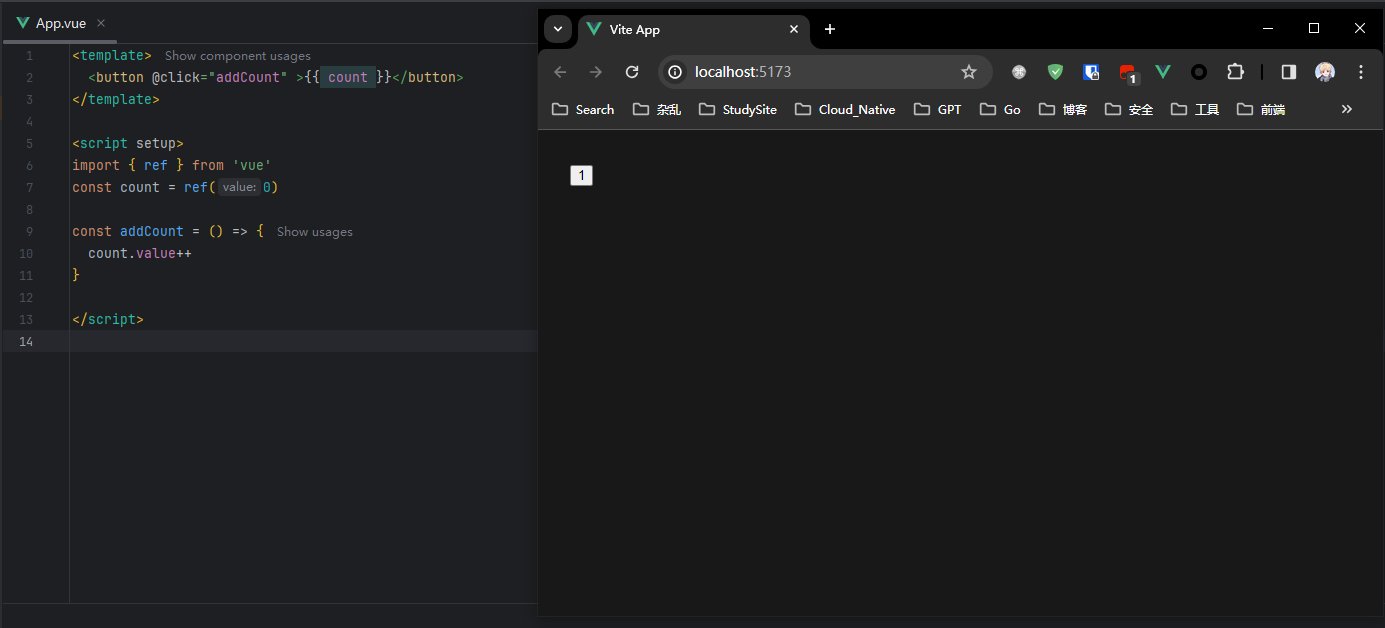Click line number 14 in the gutter
Screen dimensions: 1385x628
(27, 341)
